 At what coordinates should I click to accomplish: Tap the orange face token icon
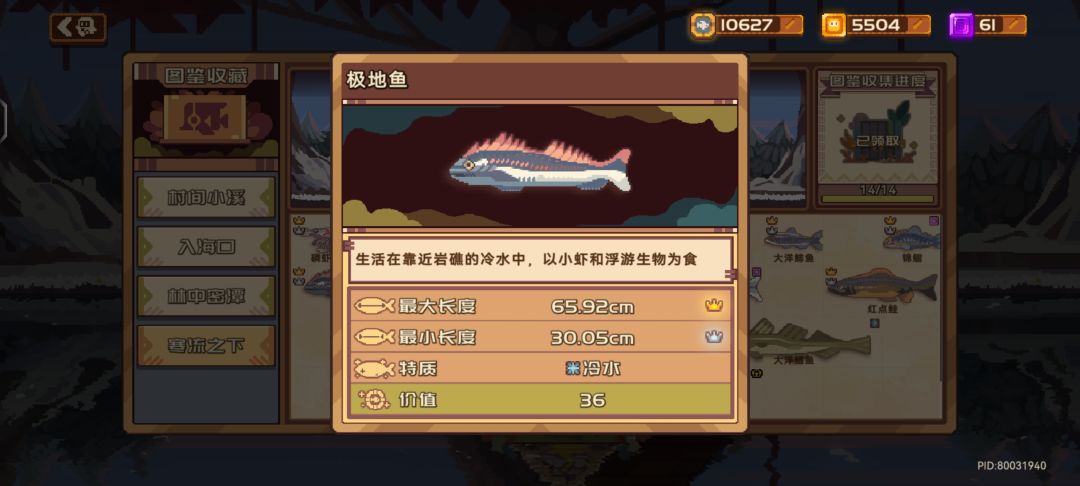[833, 25]
